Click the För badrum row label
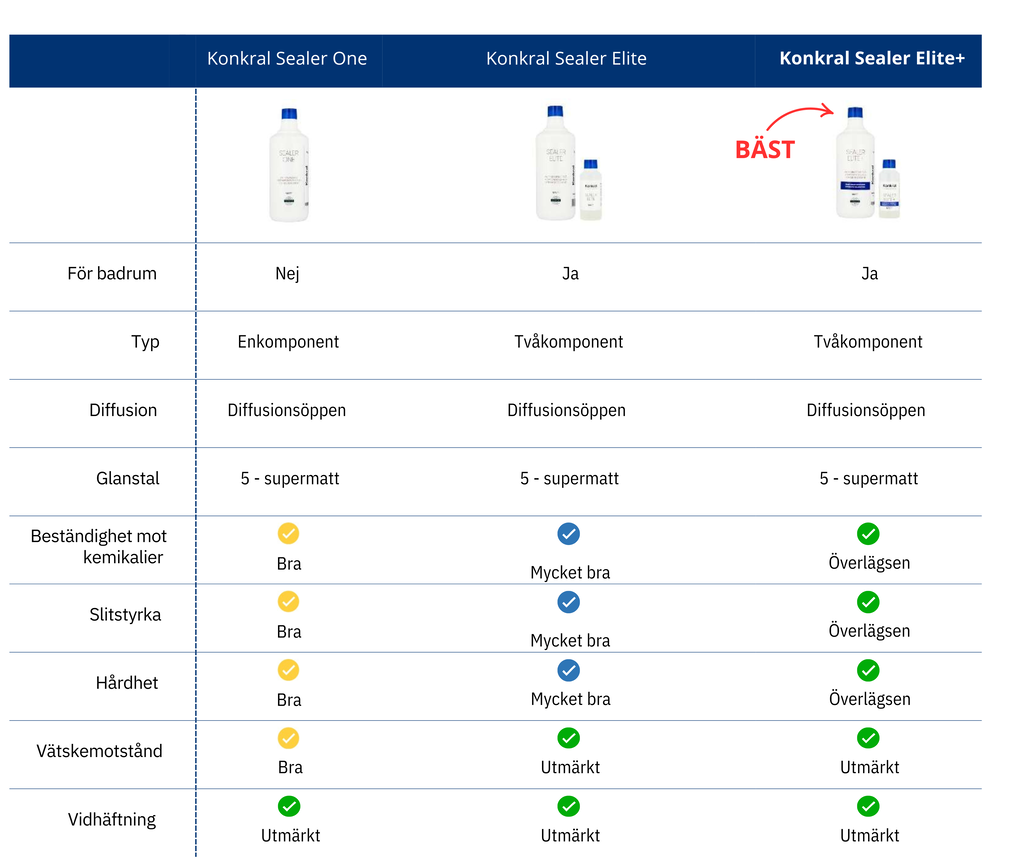The width and height of the screenshot is (1024, 866). pos(112,274)
